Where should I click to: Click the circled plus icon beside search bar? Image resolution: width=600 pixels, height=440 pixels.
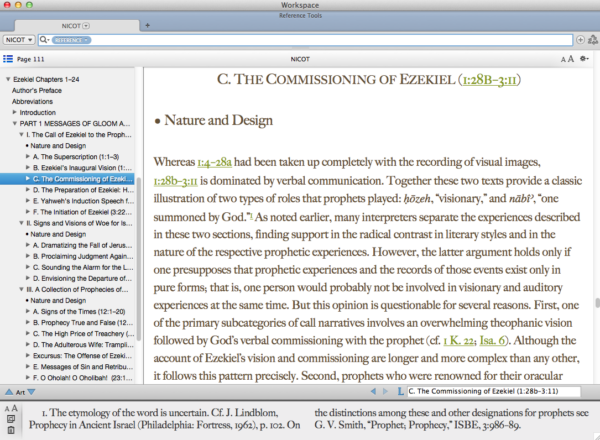click(x=582, y=39)
